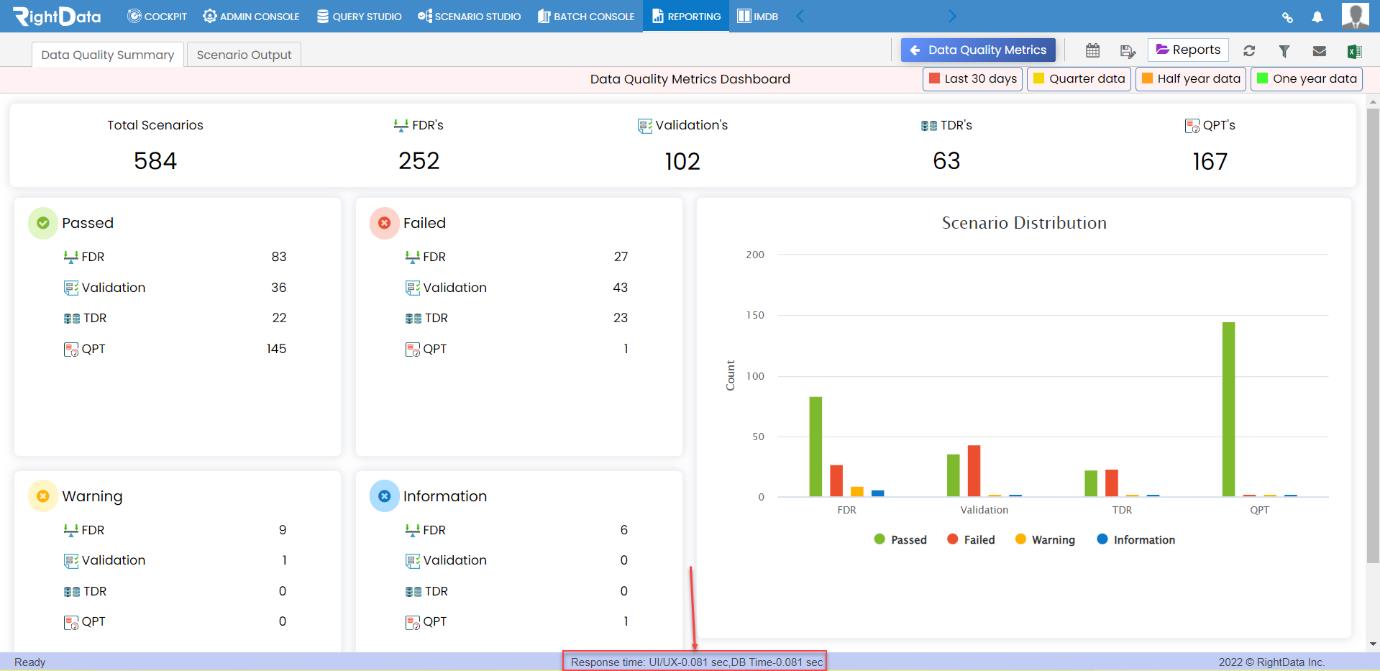This screenshot has height=671, width=1380.
Task: Click the save report icon
Action: point(1128,50)
